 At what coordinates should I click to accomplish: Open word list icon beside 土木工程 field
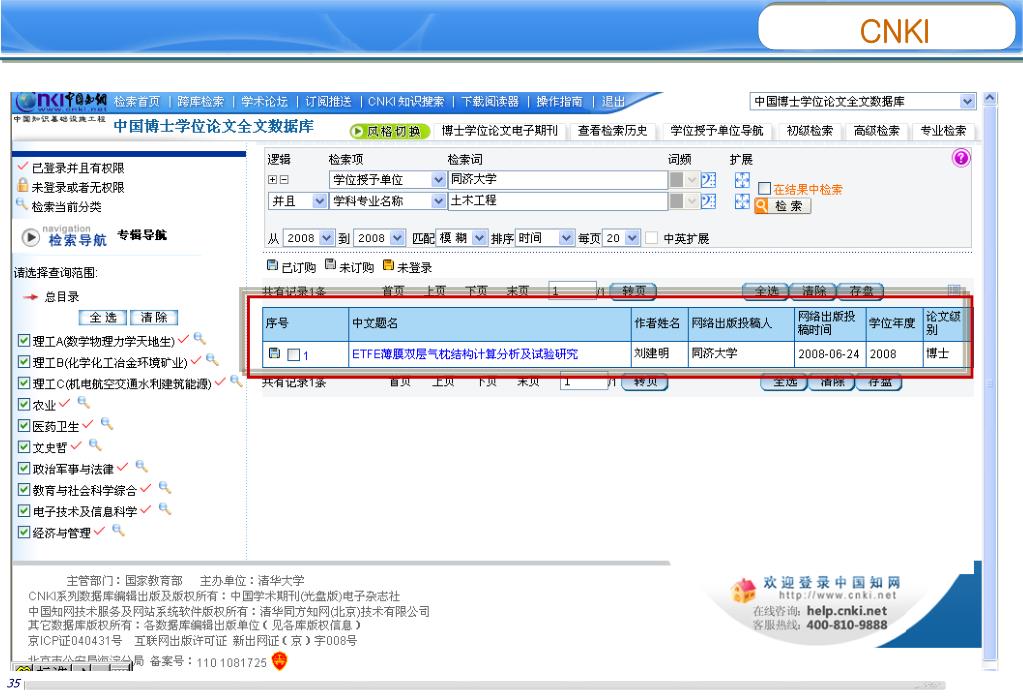709,201
